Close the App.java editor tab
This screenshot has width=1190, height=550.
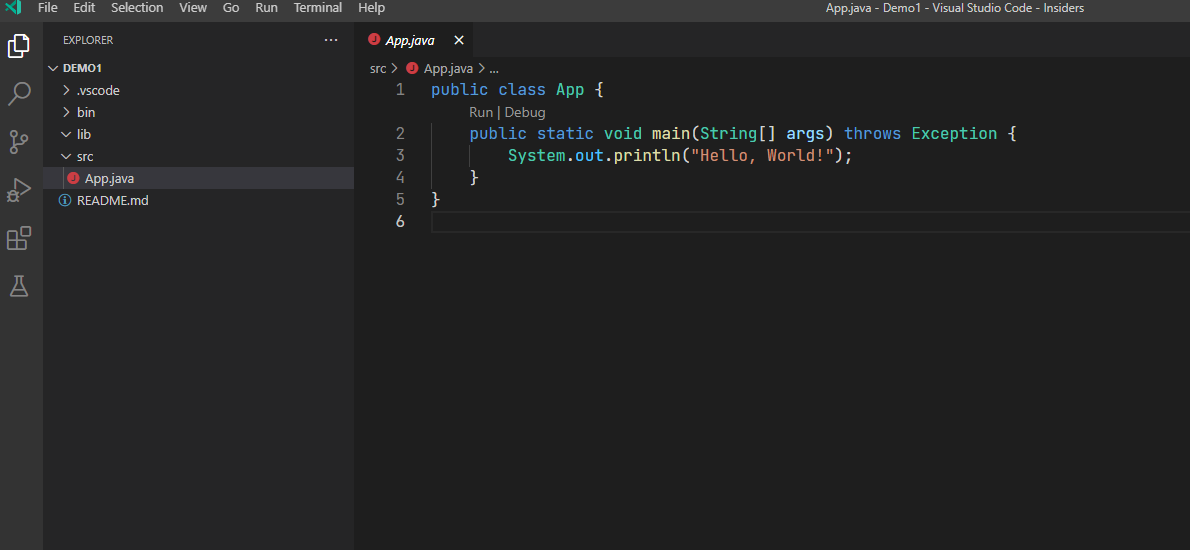pyautogui.click(x=459, y=40)
